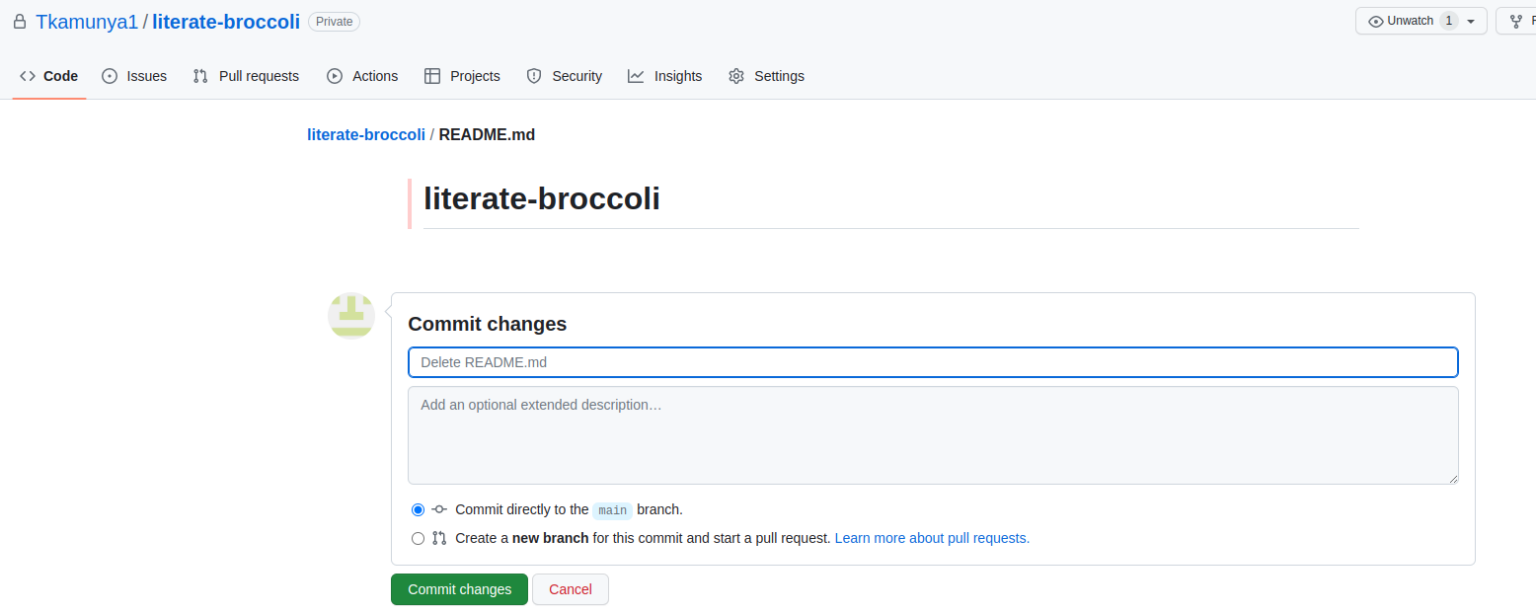Choose create a new branch for this commit
The height and width of the screenshot is (614, 1536).
coord(417,538)
